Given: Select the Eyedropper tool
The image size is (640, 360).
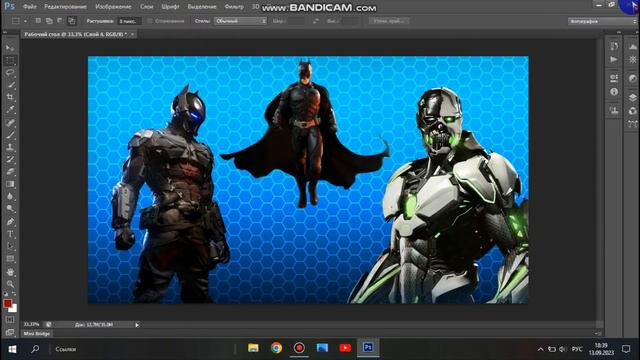Looking at the screenshot, I should pyautogui.click(x=10, y=109).
